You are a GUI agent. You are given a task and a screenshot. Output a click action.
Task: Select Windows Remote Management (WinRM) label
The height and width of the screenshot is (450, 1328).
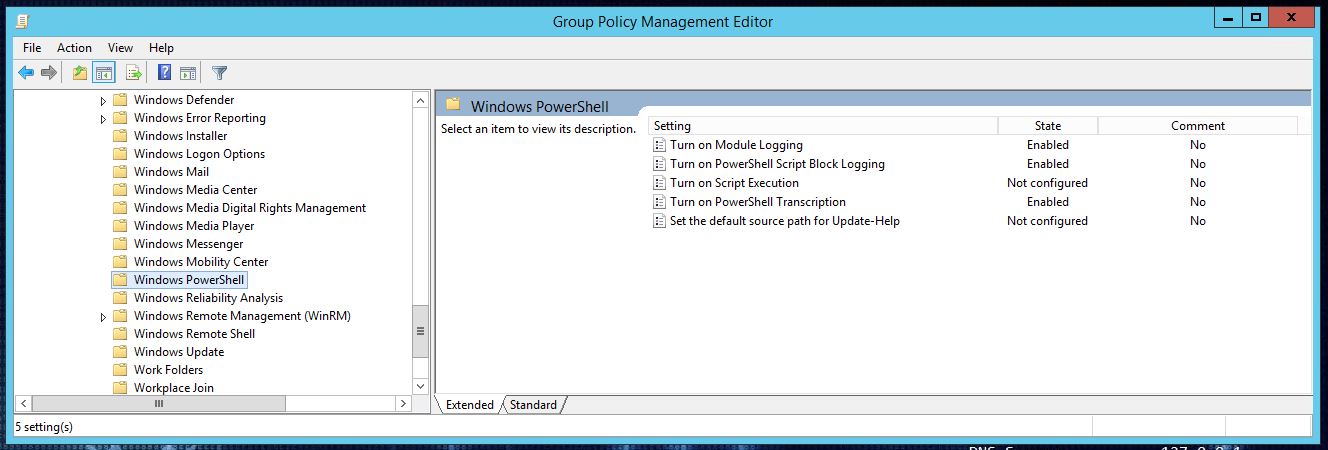(x=242, y=316)
